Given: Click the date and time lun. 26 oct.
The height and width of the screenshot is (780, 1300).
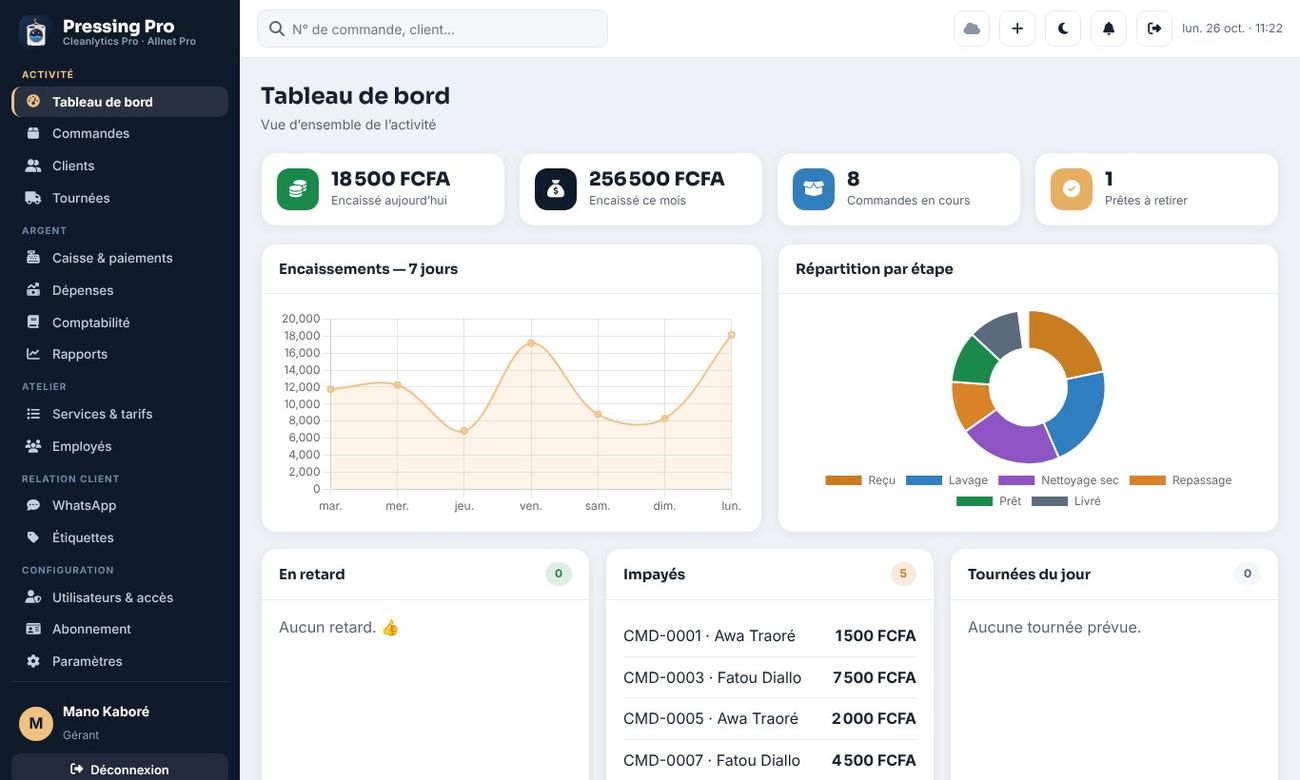Looking at the screenshot, I should (x=1232, y=28).
